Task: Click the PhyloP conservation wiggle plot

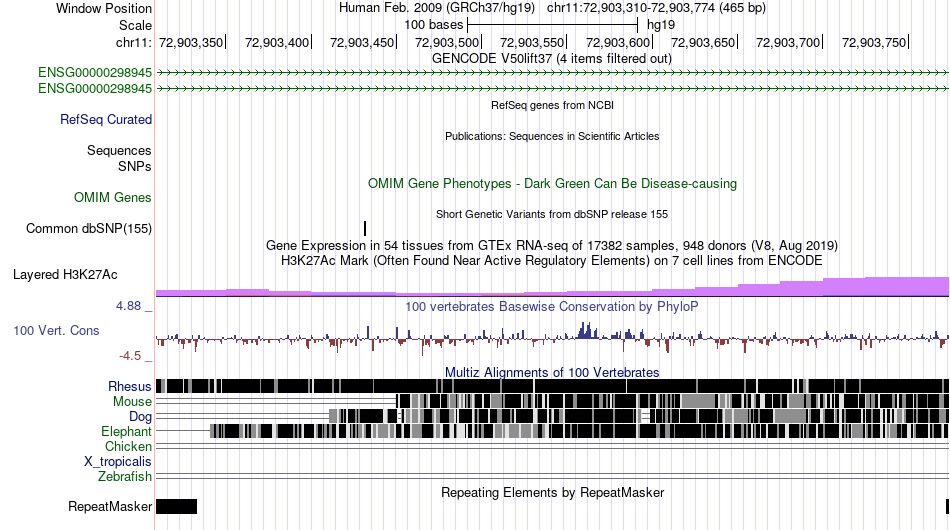Action: coord(552,338)
